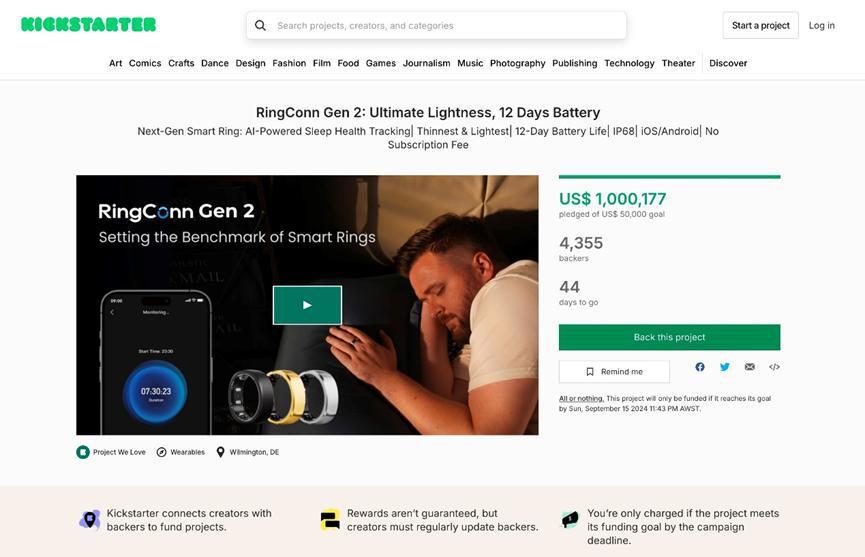This screenshot has width=865, height=557.
Task: Share project by email envelope icon
Action: [x=750, y=367]
